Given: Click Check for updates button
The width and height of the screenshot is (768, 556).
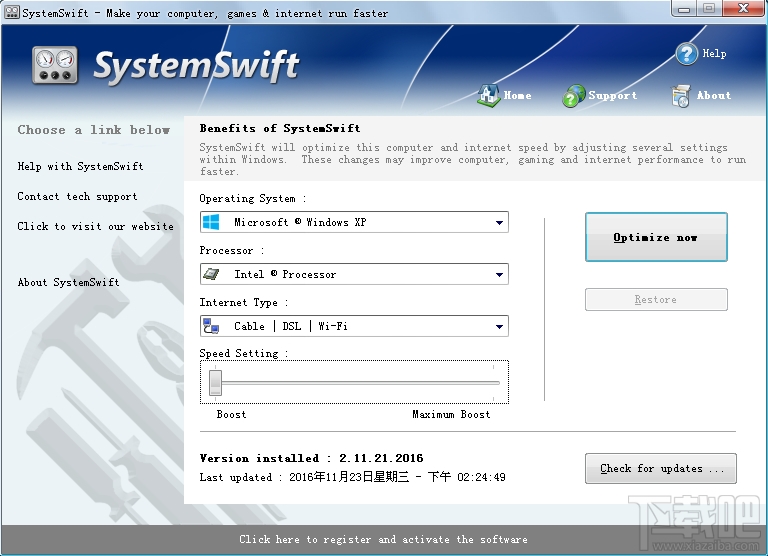Looking at the screenshot, I should pyautogui.click(x=661, y=468).
